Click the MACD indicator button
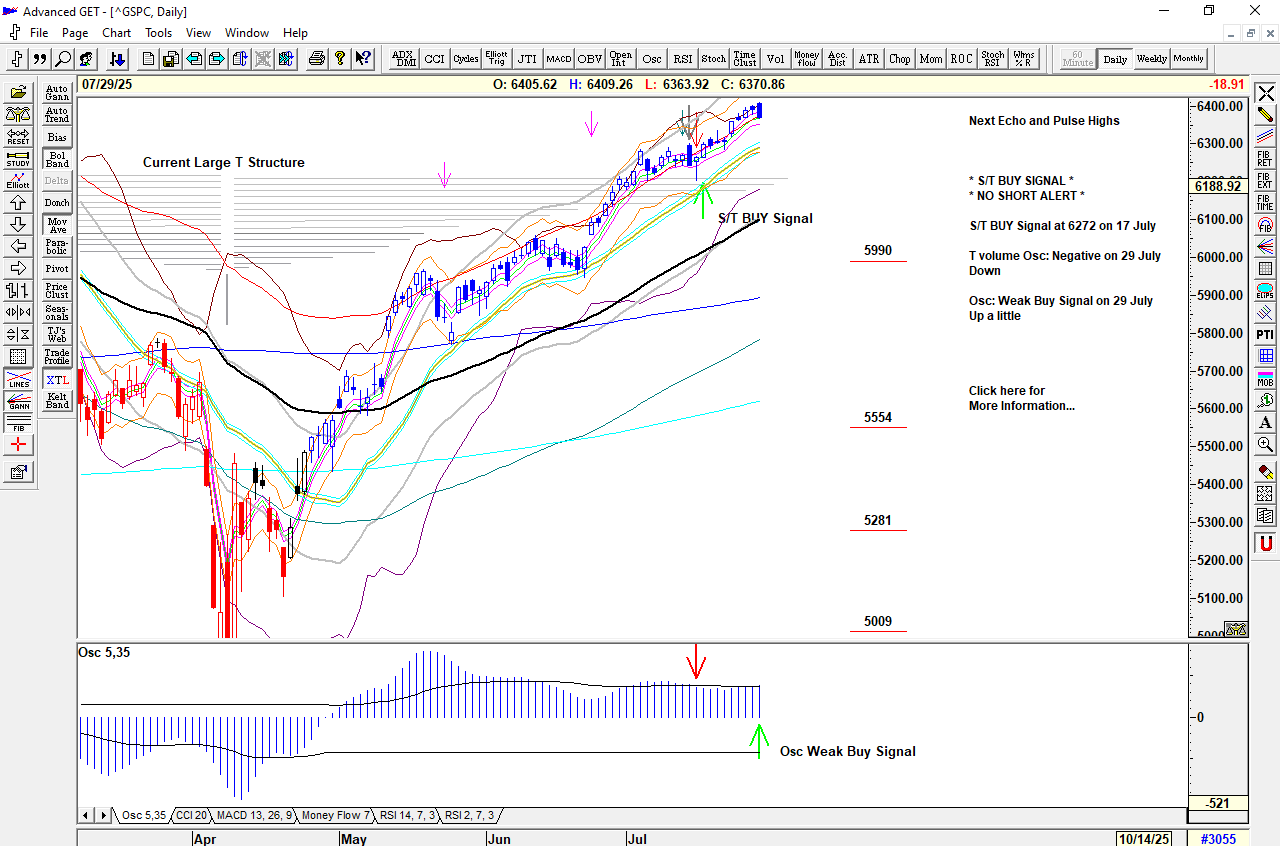The height and width of the screenshot is (846, 1280). click(x=558, y=59)
